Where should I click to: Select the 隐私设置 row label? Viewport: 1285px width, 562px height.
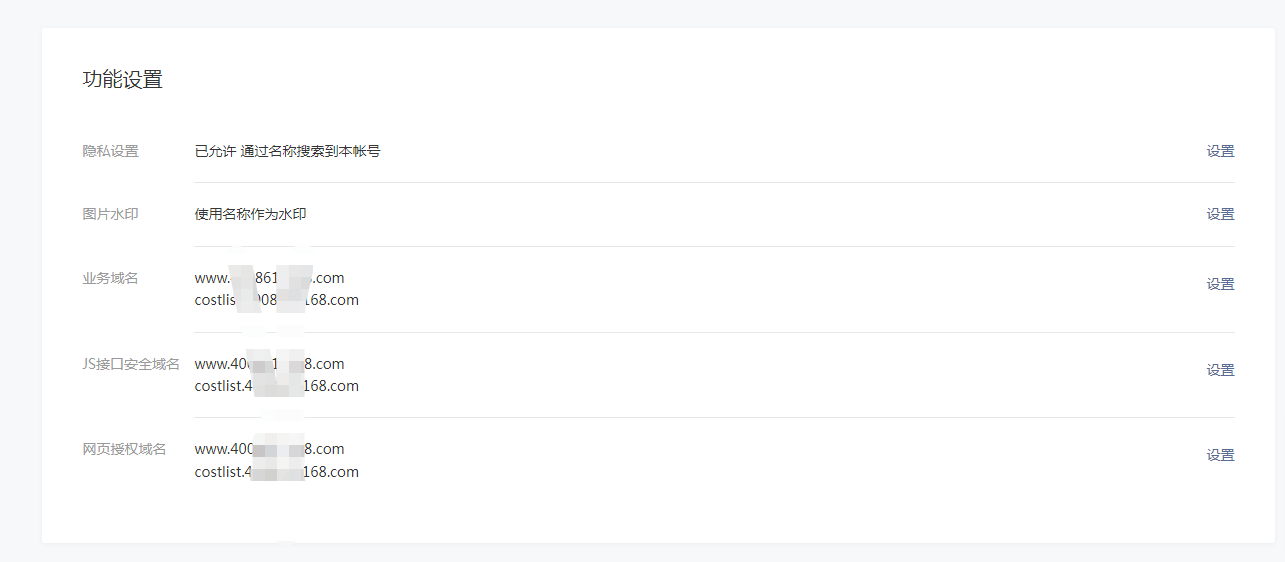(x=110, y=152)
